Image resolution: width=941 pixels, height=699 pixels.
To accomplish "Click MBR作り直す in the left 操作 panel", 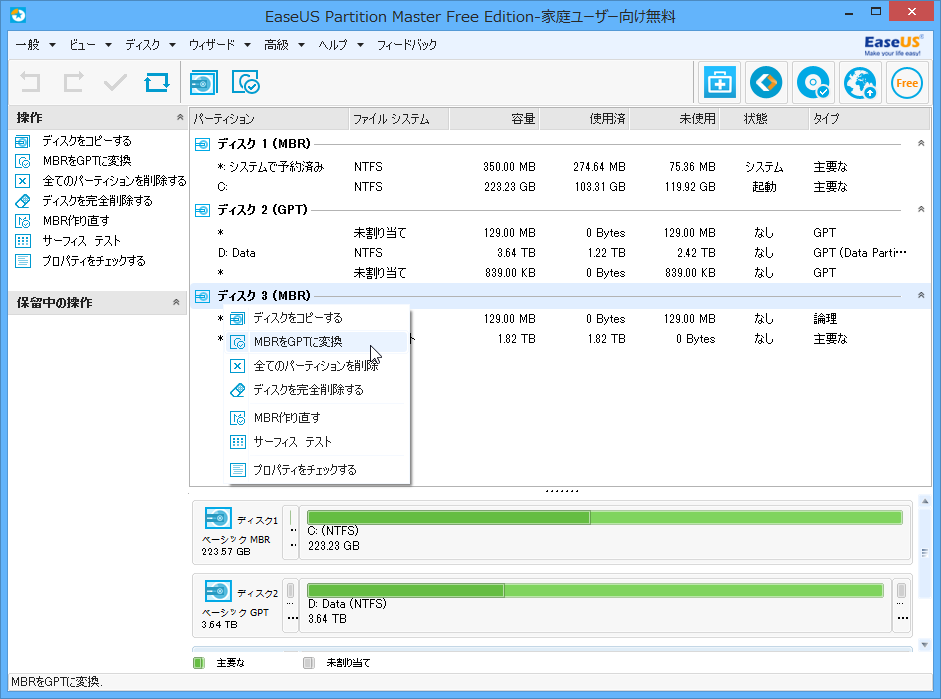I will point(76,221).
